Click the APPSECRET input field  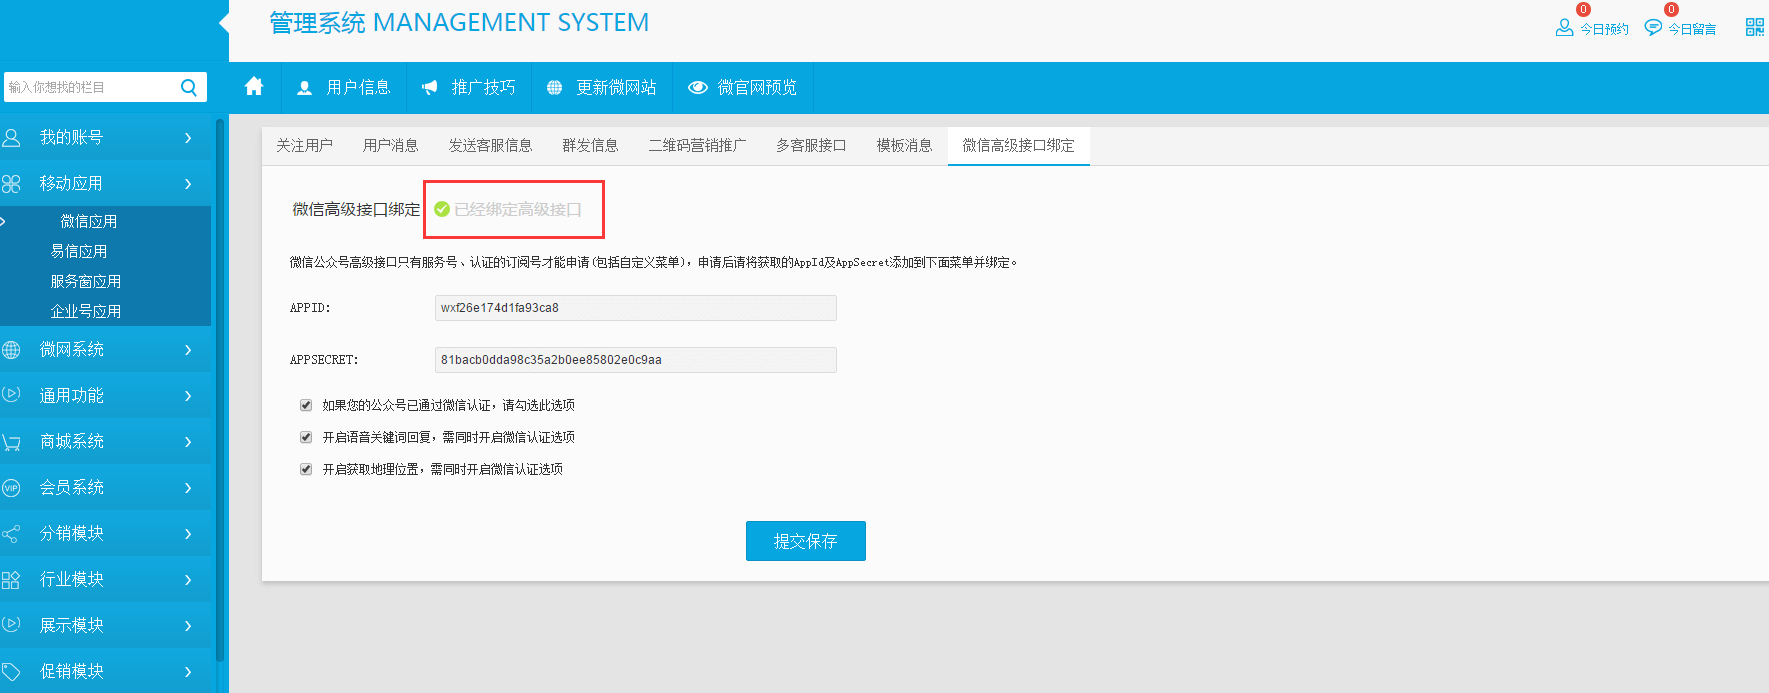635,360
